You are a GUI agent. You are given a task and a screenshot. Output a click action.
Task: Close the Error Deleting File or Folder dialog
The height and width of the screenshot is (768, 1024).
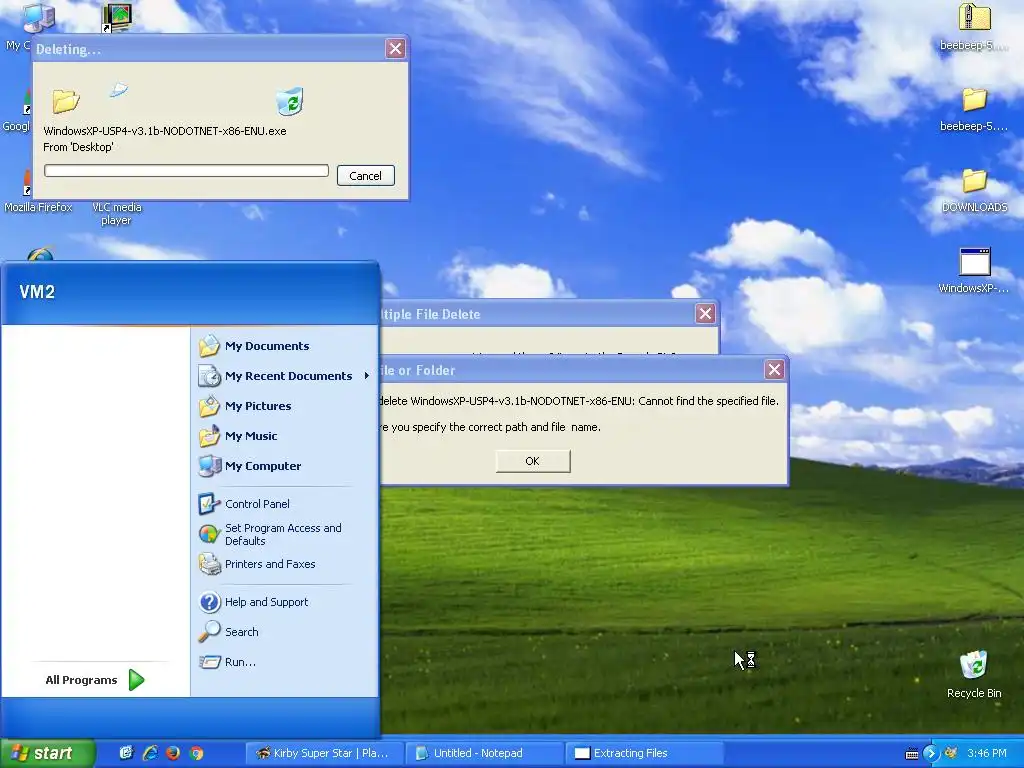point(774,370)
